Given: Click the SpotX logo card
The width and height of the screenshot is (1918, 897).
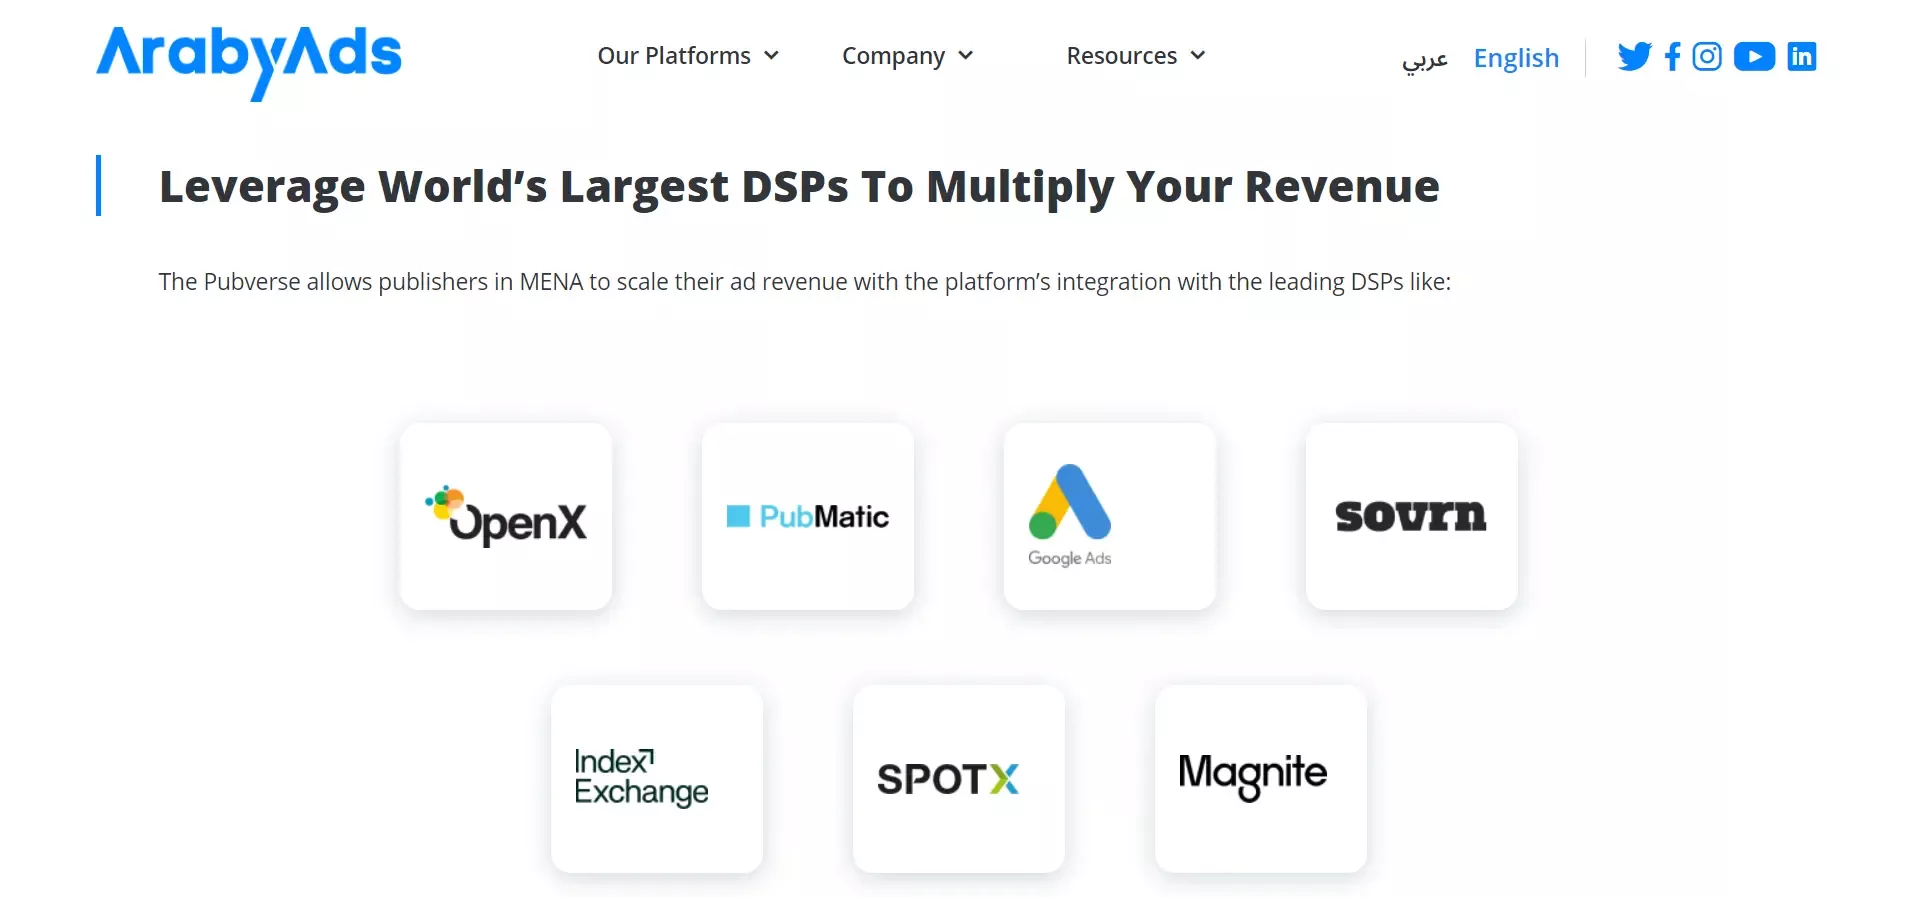Looking at the screenshot, I should tap(958, 778).
